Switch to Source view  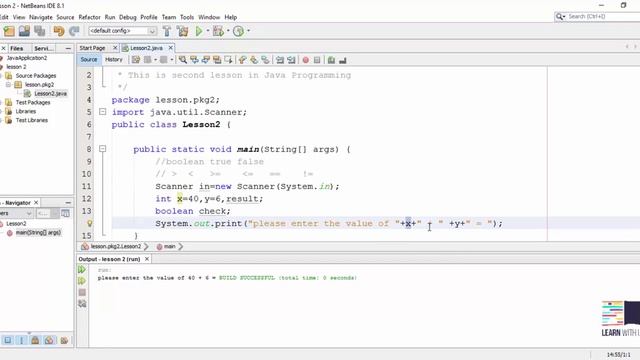pyautogui.click(x=89, y=60)
